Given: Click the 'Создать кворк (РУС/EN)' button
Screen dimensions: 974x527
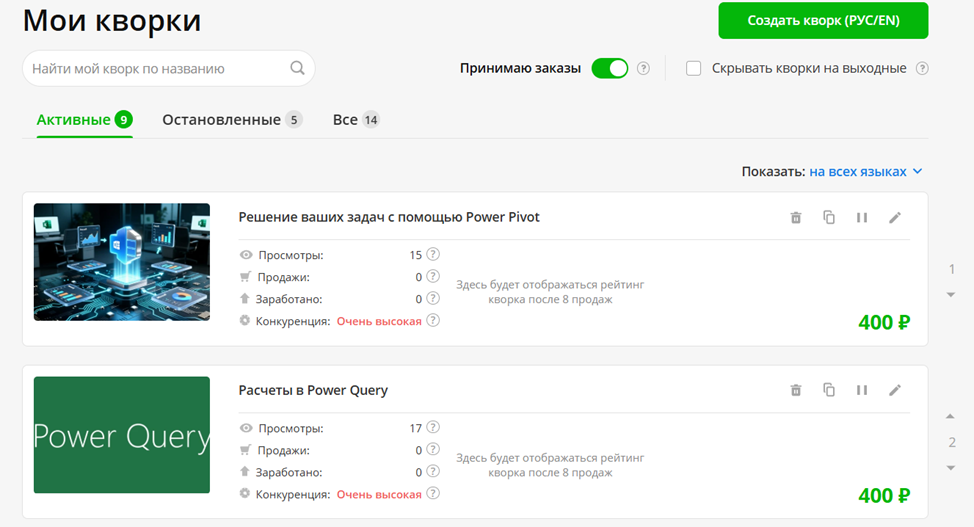Looking at the screenshot, I should coord(822,21).
